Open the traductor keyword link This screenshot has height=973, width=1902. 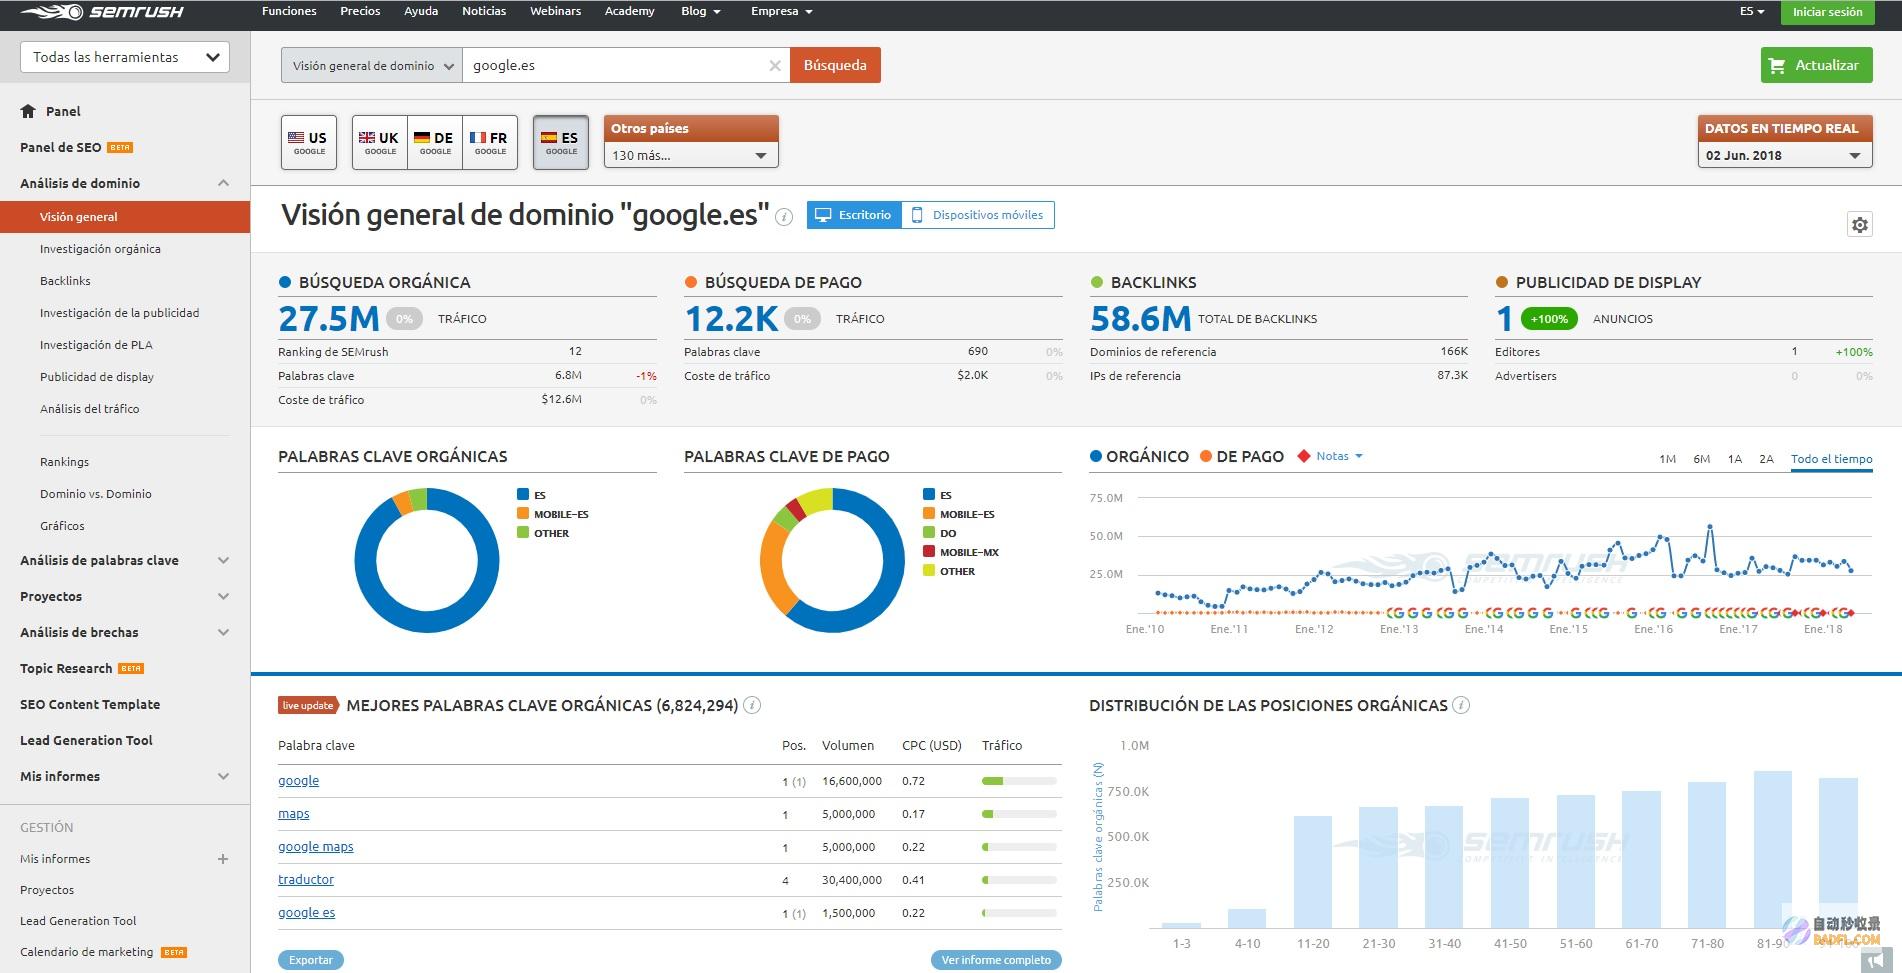[x=306, y=880]
